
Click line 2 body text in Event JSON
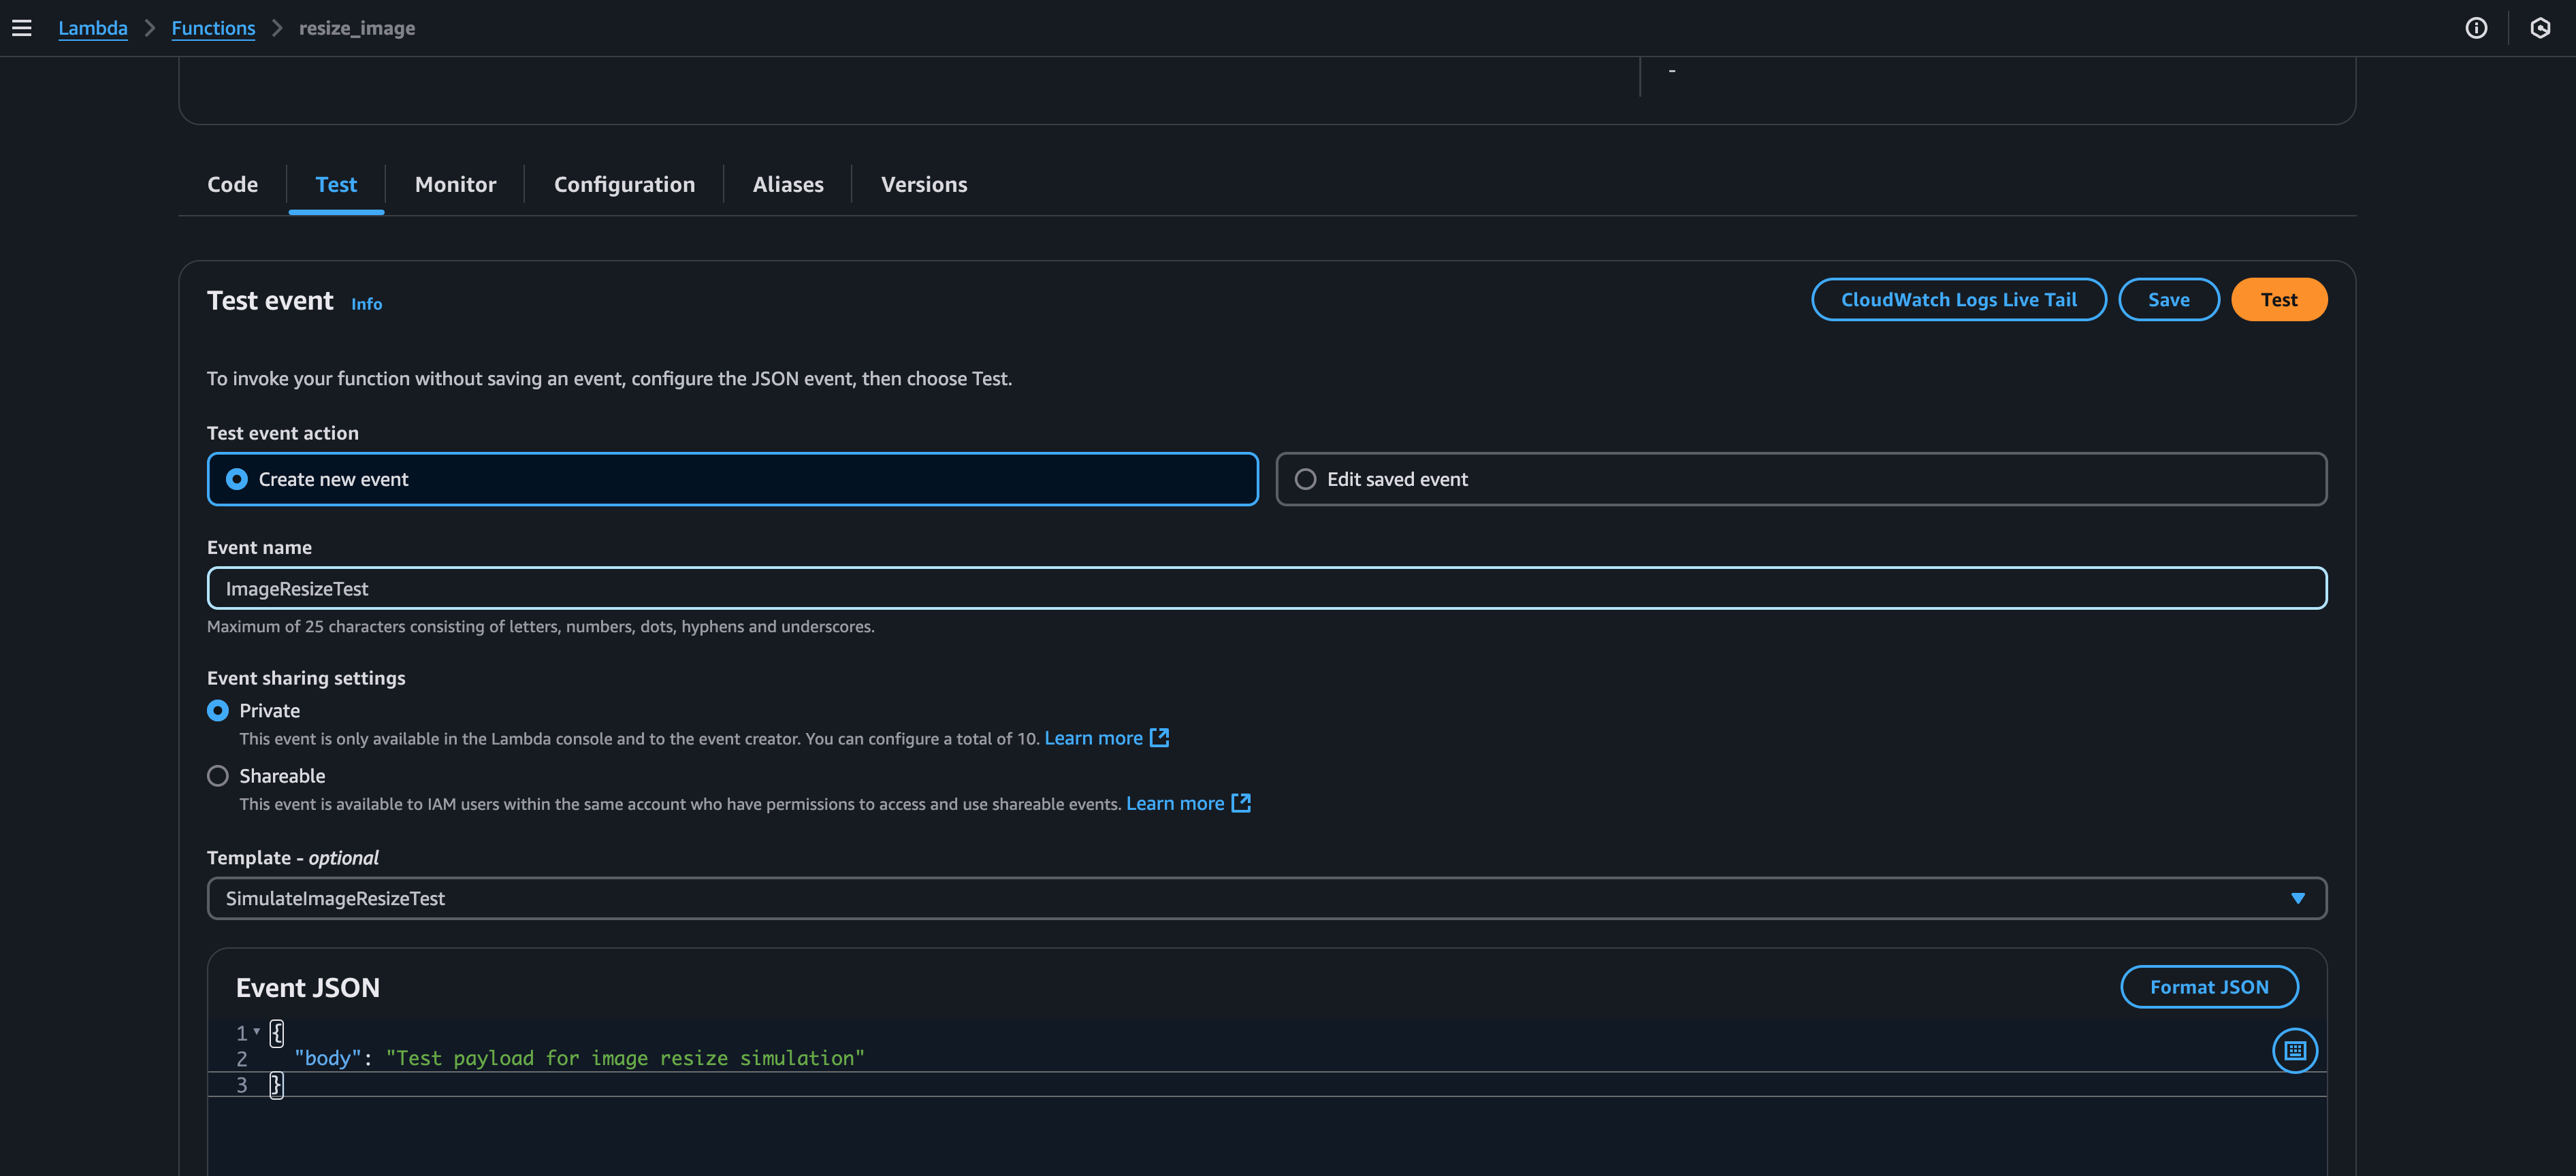coord(579,1058)
